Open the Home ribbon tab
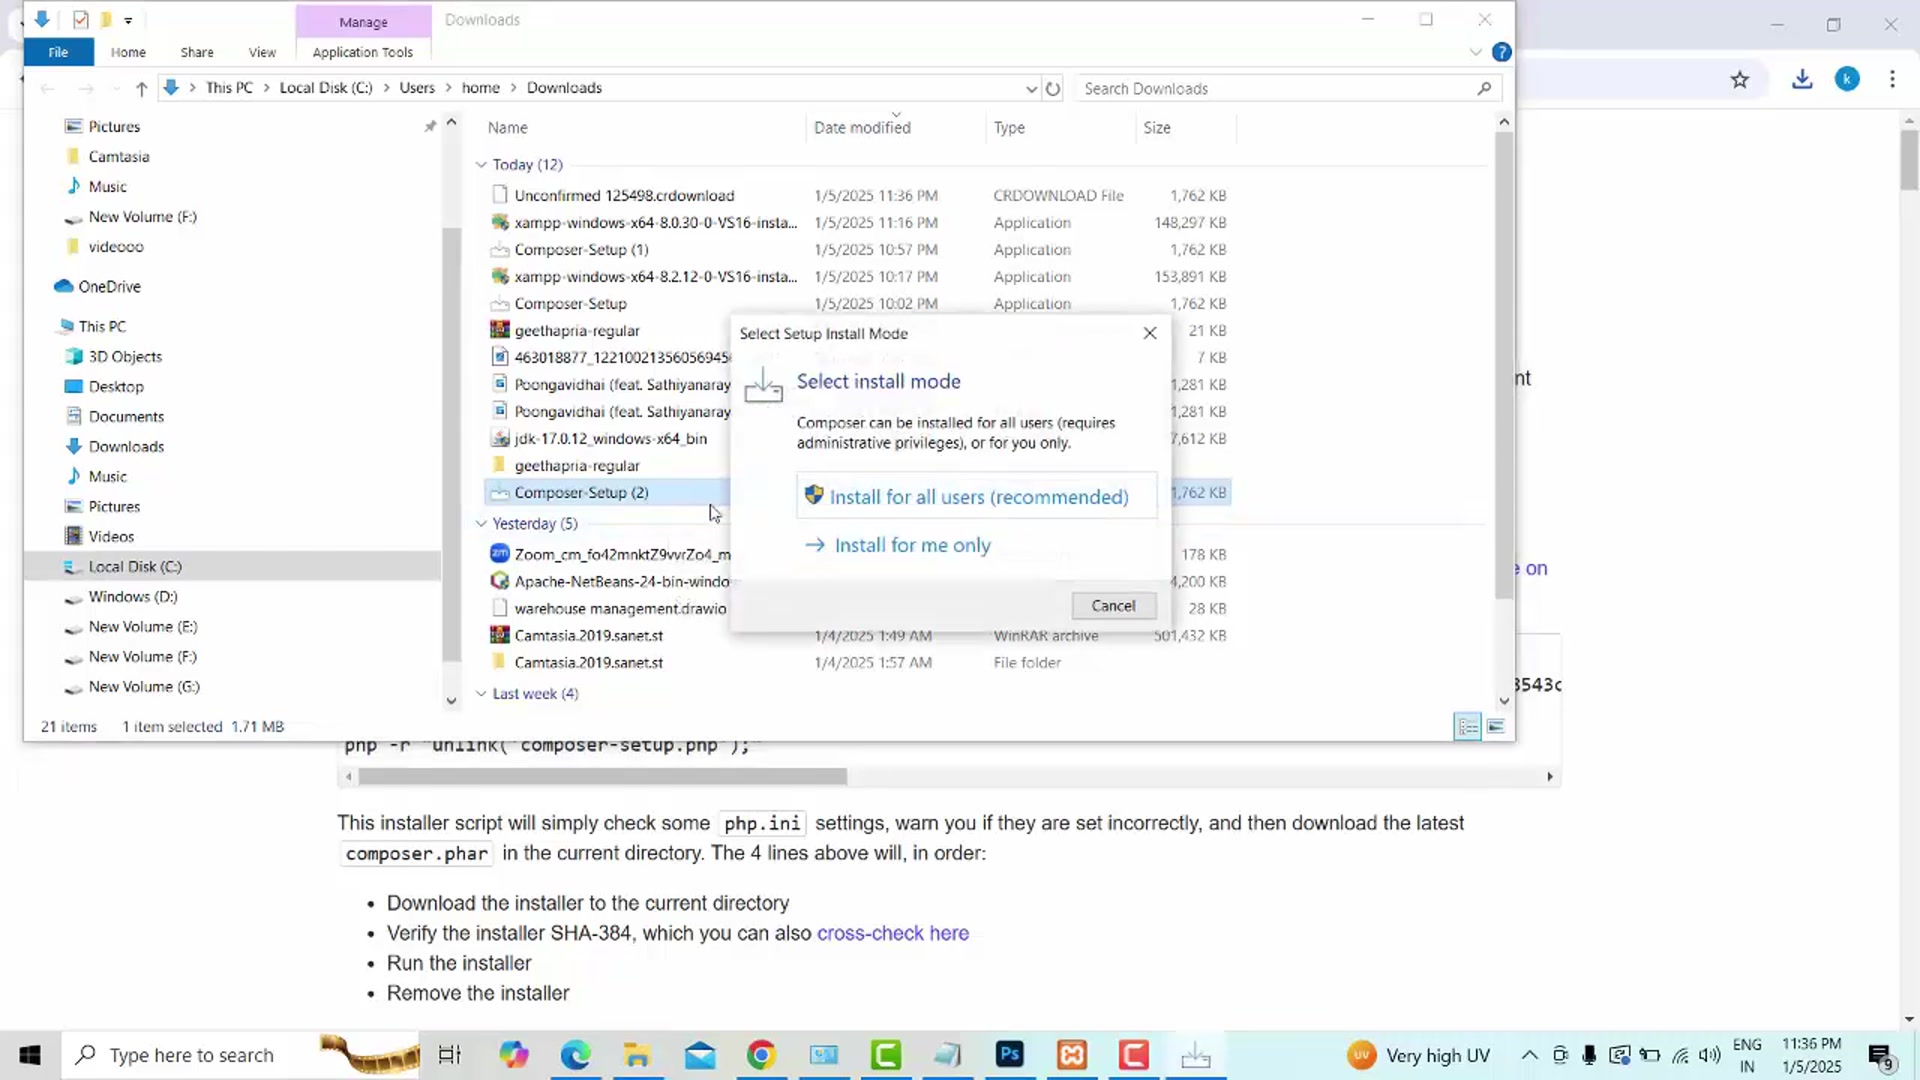Viewport: 1920px width, 1080px height. pos(128,52)
